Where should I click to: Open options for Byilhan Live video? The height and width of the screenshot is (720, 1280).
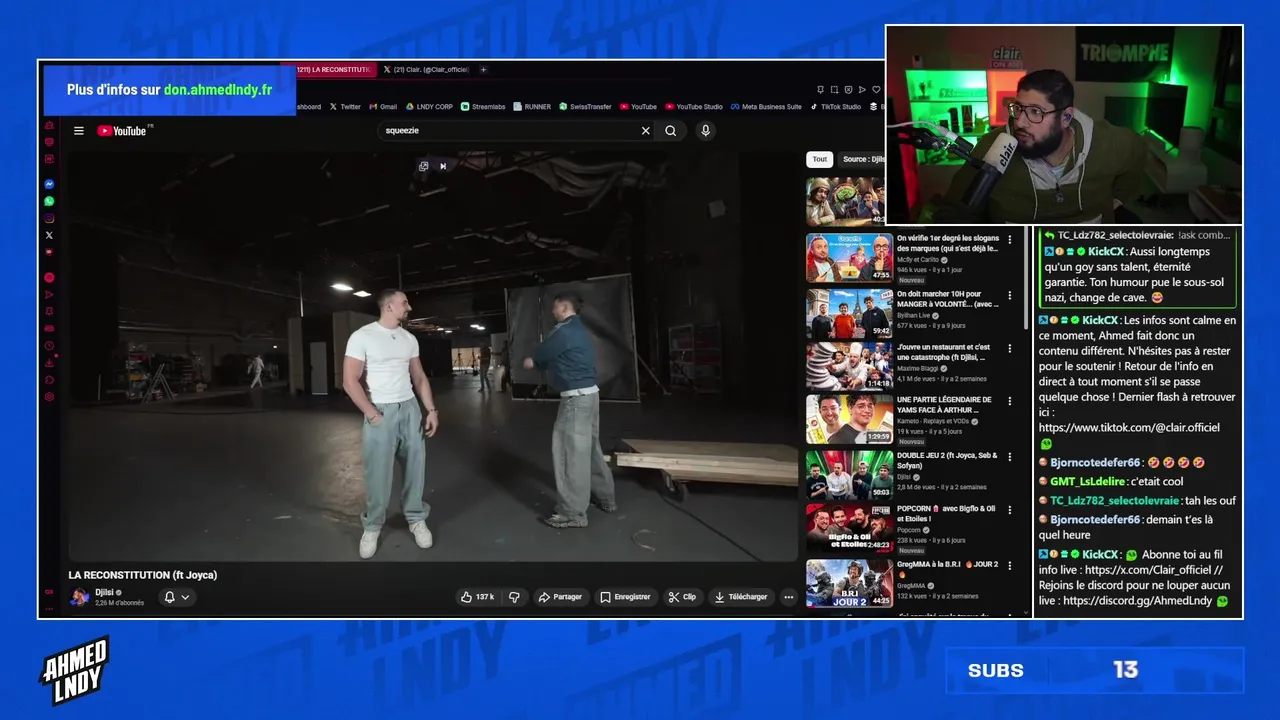point(1010,296)
